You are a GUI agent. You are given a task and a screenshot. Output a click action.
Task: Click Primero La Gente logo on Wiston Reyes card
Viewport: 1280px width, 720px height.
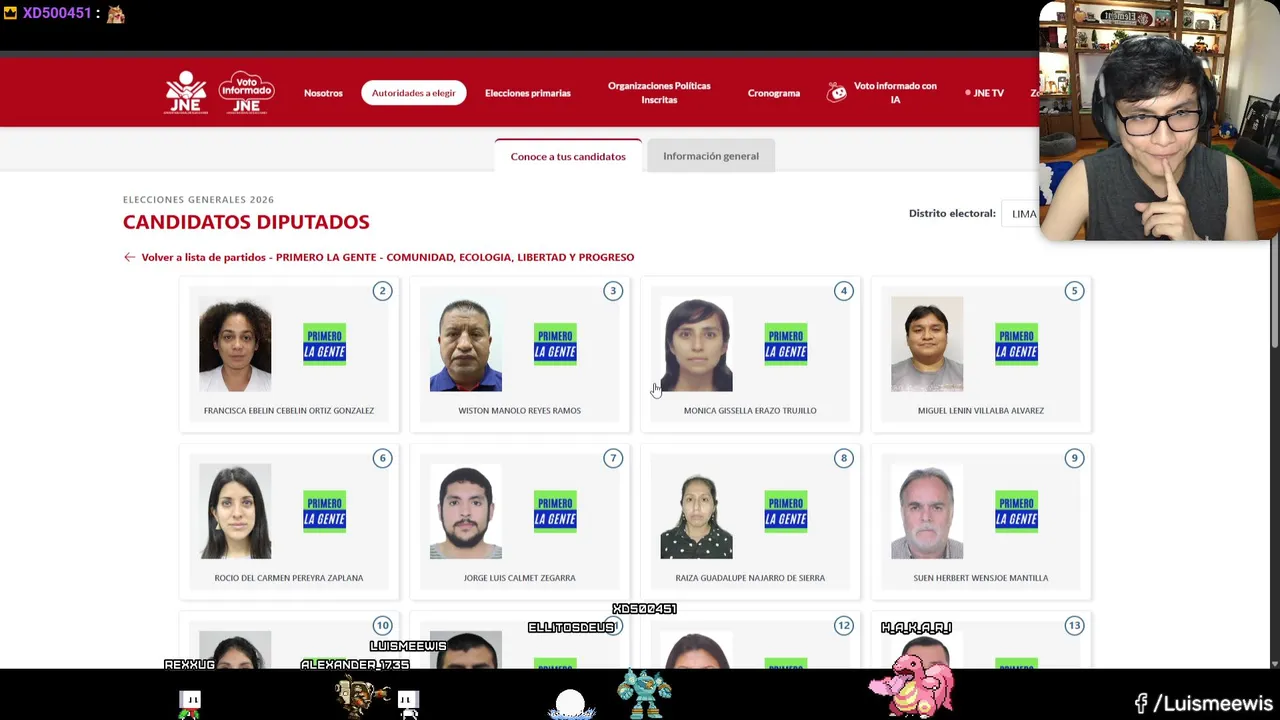point(555,344)
